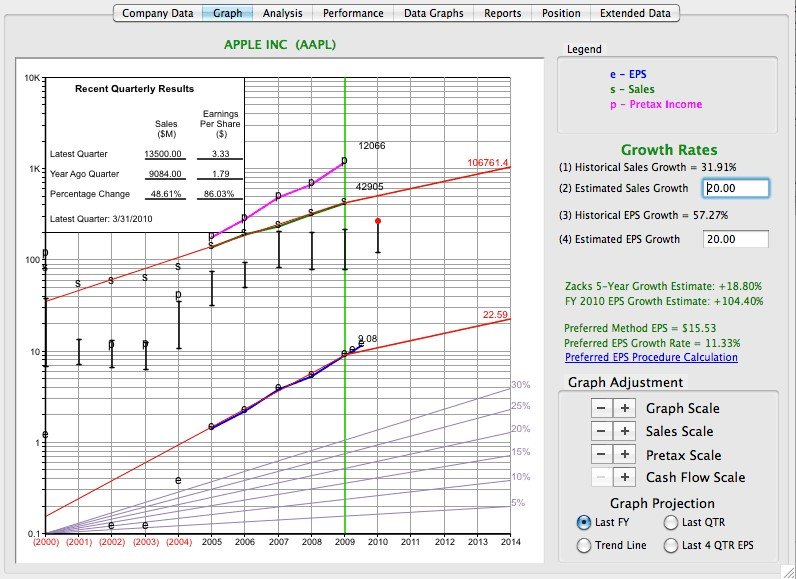The width and height of the screenshot is (796, 579).
Task: Open the Preferred EPS Procedure Calculation link
Action: point(651,357)
